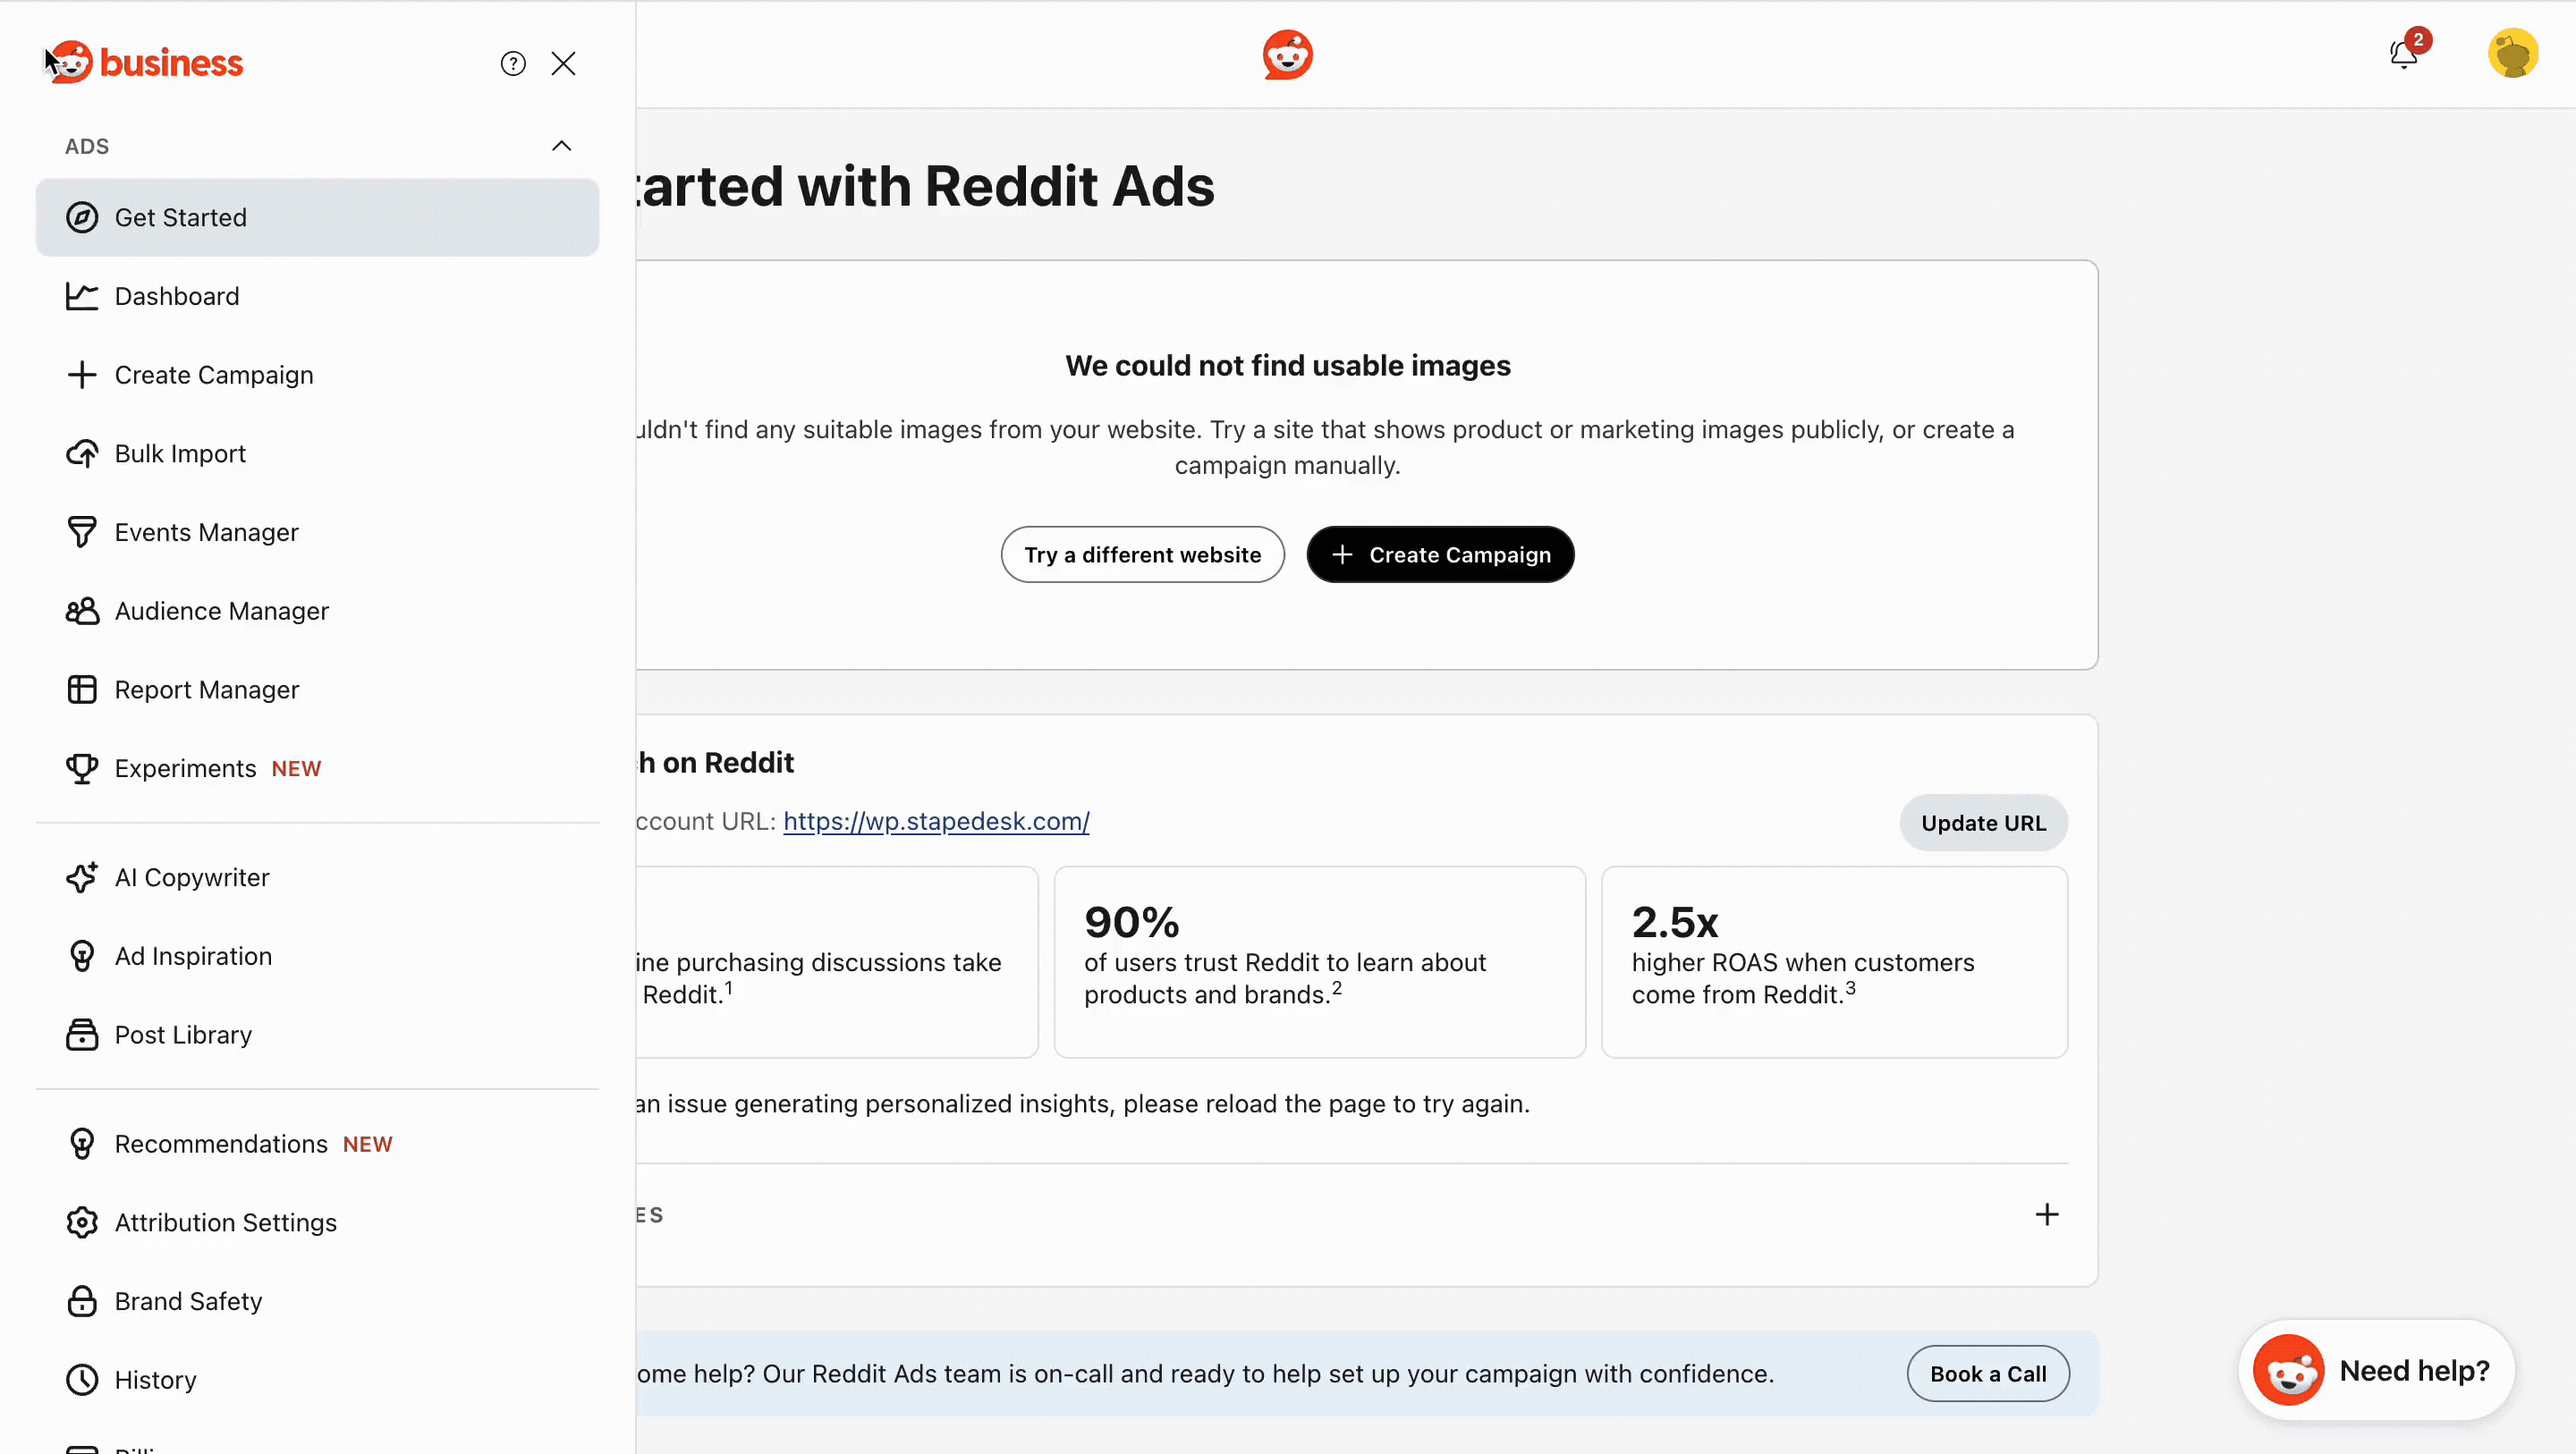View History from the sidebar
Viewport: 2576px width, 1454px height.
[317, 1380]
